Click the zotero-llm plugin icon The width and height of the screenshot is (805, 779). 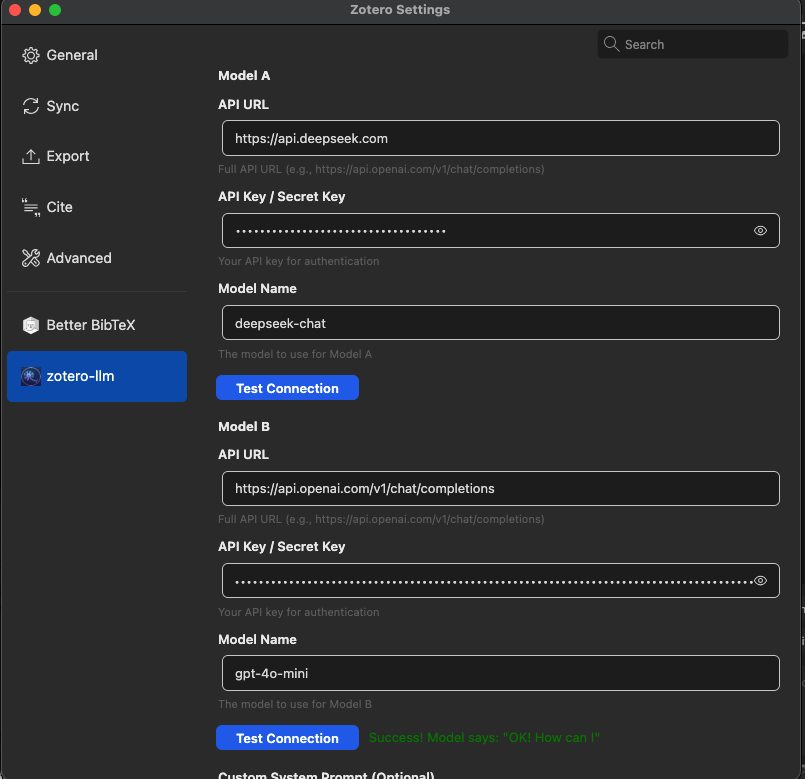click(31, 376)
